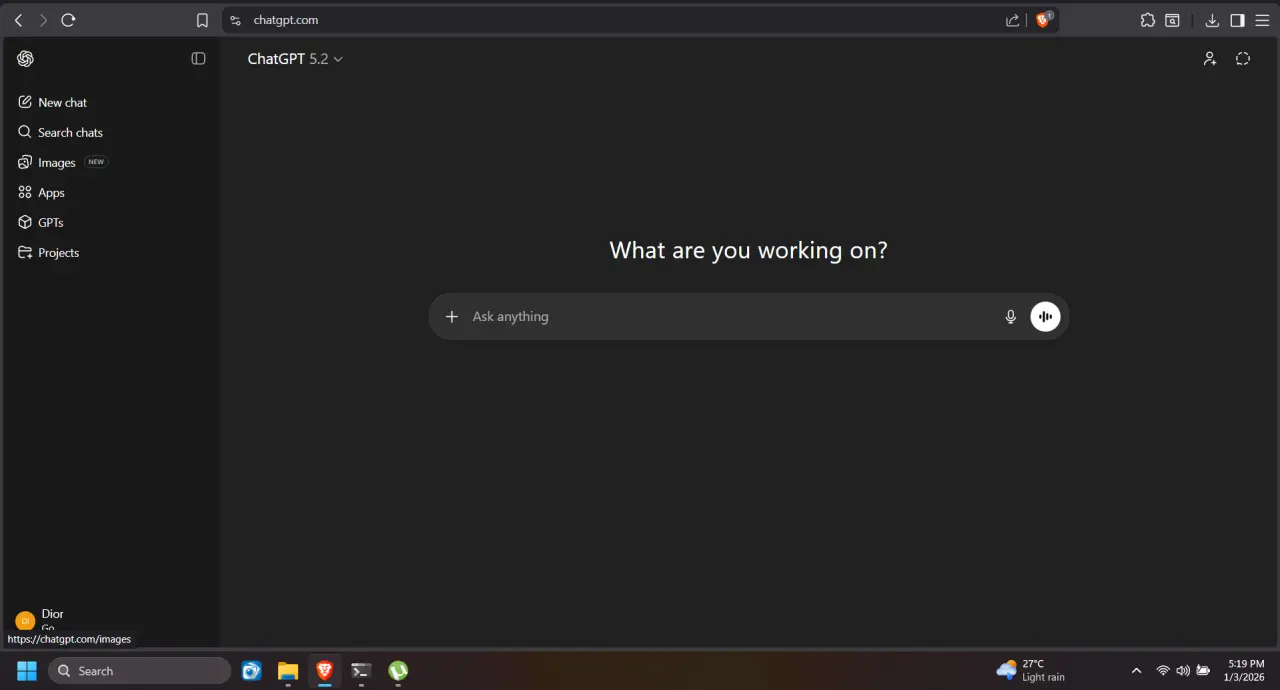Viewport: 1280px width, 690px height.
Task: Open the browser extensions puzzle icon
Action: click(x=1148, y=20)
